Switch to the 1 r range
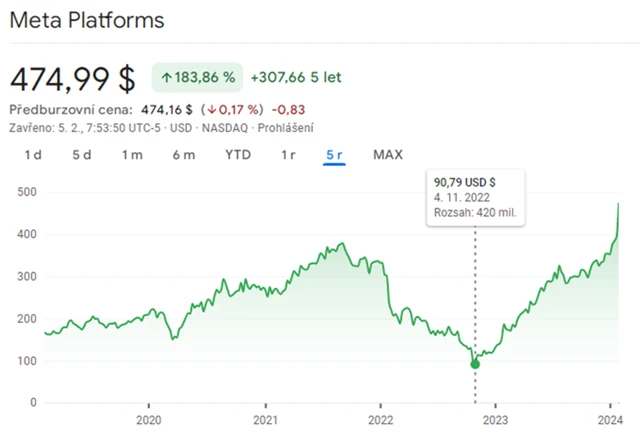Screen dimensions: 640x440 tap(288, 155)
